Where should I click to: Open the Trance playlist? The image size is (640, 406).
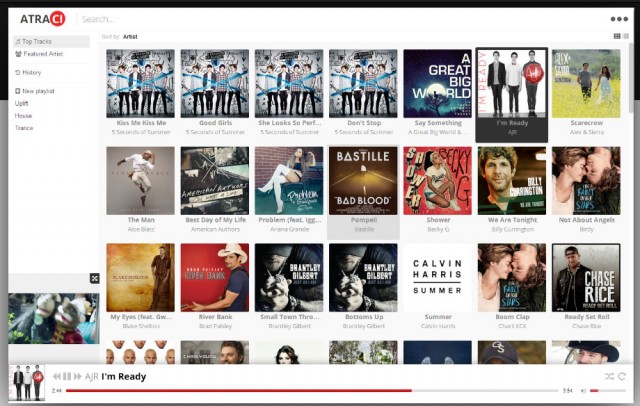(24, 128)
